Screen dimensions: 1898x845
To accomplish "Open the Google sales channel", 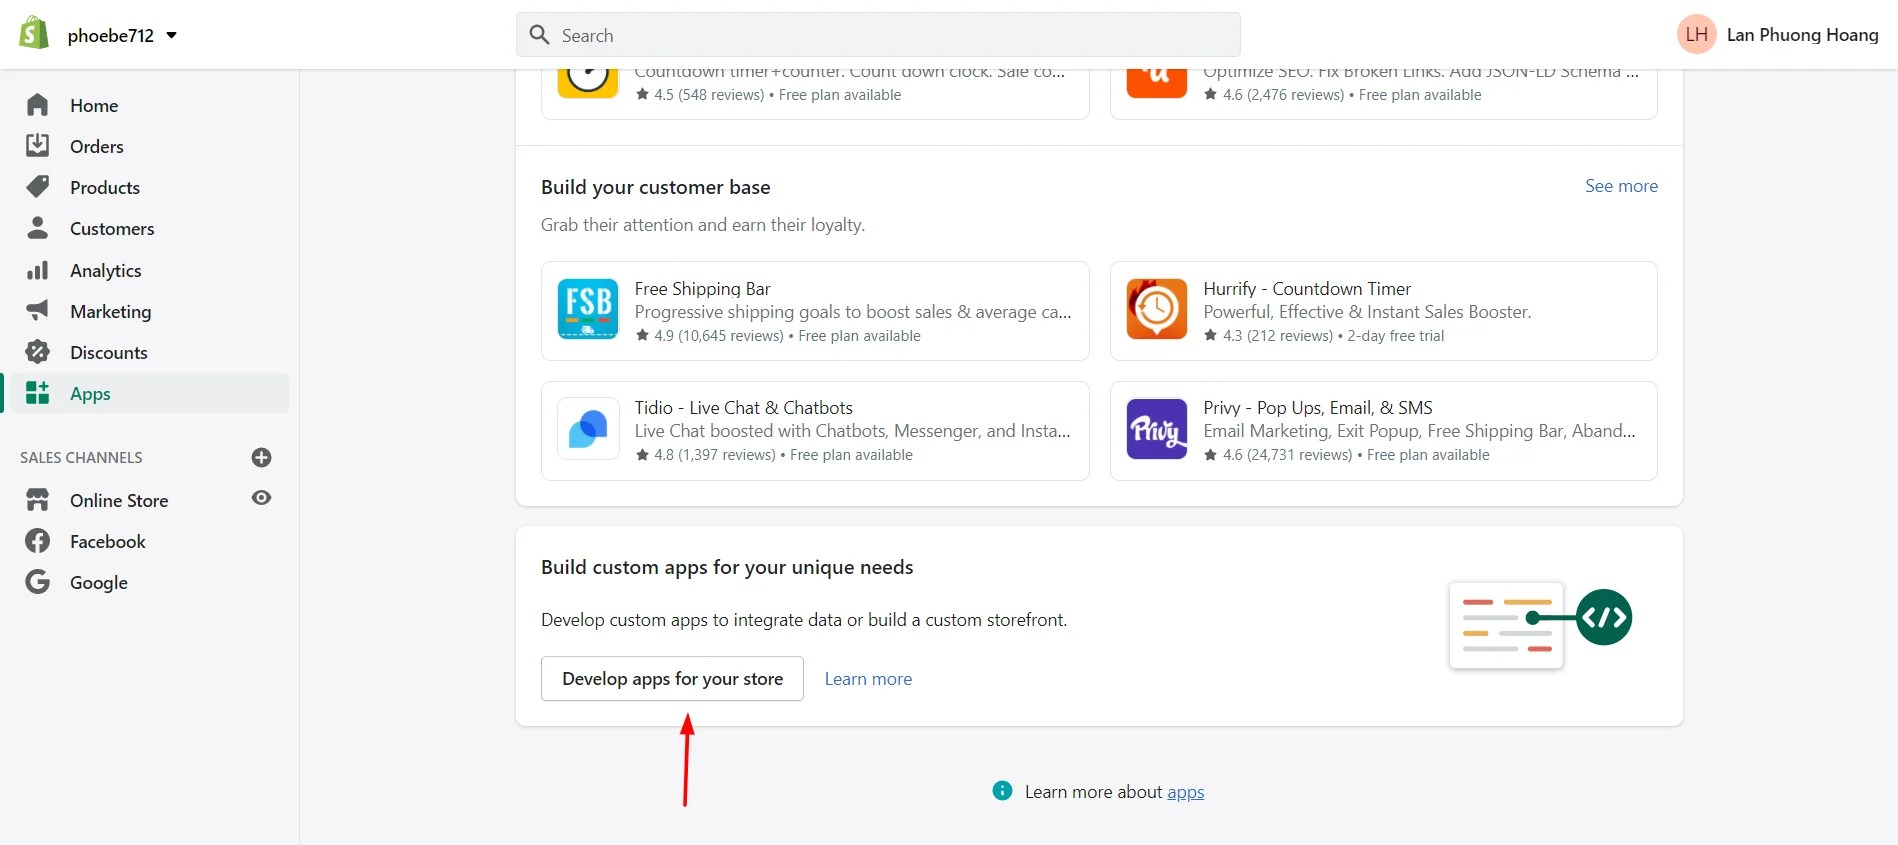I will coord(98,582).
